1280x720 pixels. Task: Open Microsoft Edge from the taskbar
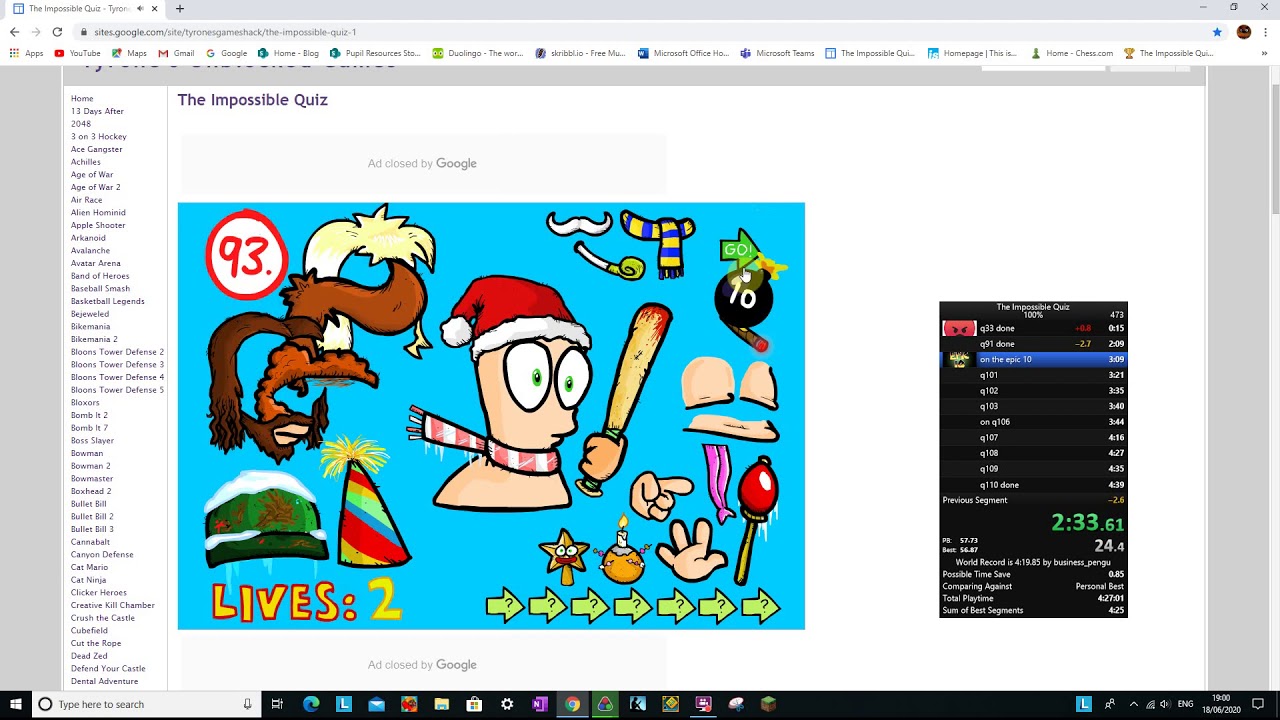coord(311,704)
